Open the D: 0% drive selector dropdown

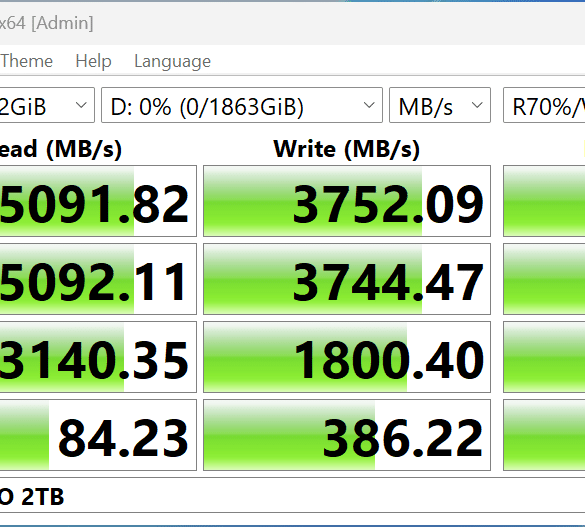tap(242, 105)
